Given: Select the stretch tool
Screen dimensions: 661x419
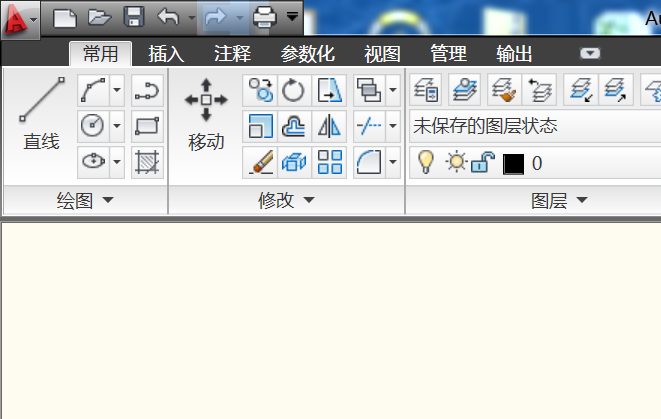Looking at the screenshot, I should (329, 90).
